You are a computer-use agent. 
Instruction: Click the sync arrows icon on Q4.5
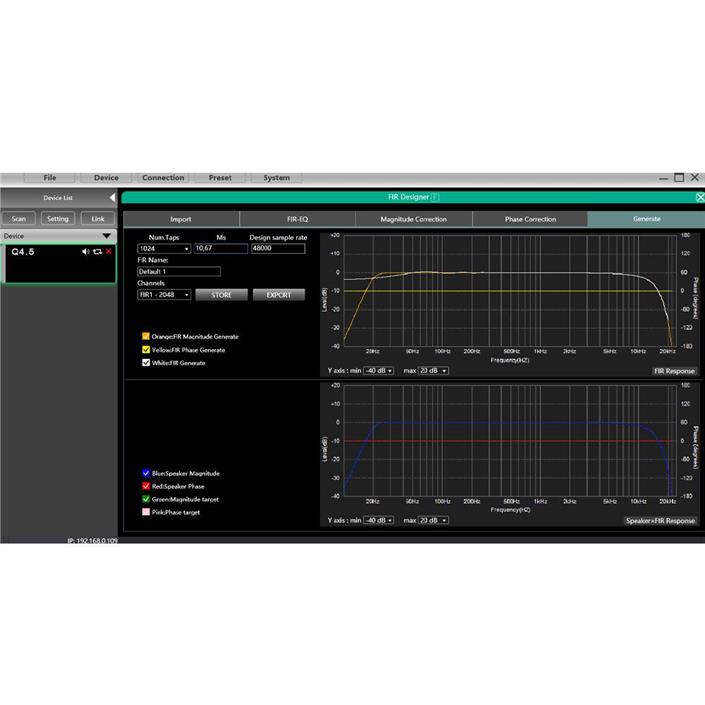click(98, 252)
